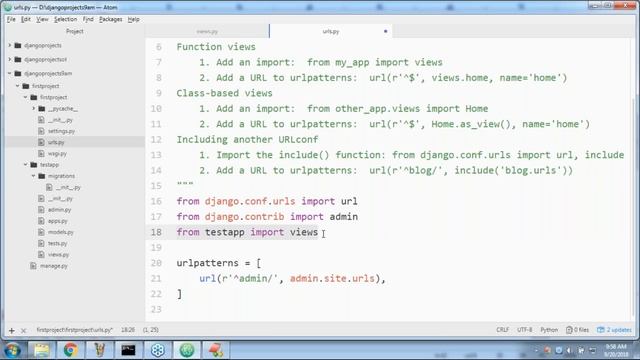Image resolution: width=640 pixels, height=360 pixels.
Task: Click the 18:26 cursor position indicator
Action: pyautogui.click(x=128, y=330)
